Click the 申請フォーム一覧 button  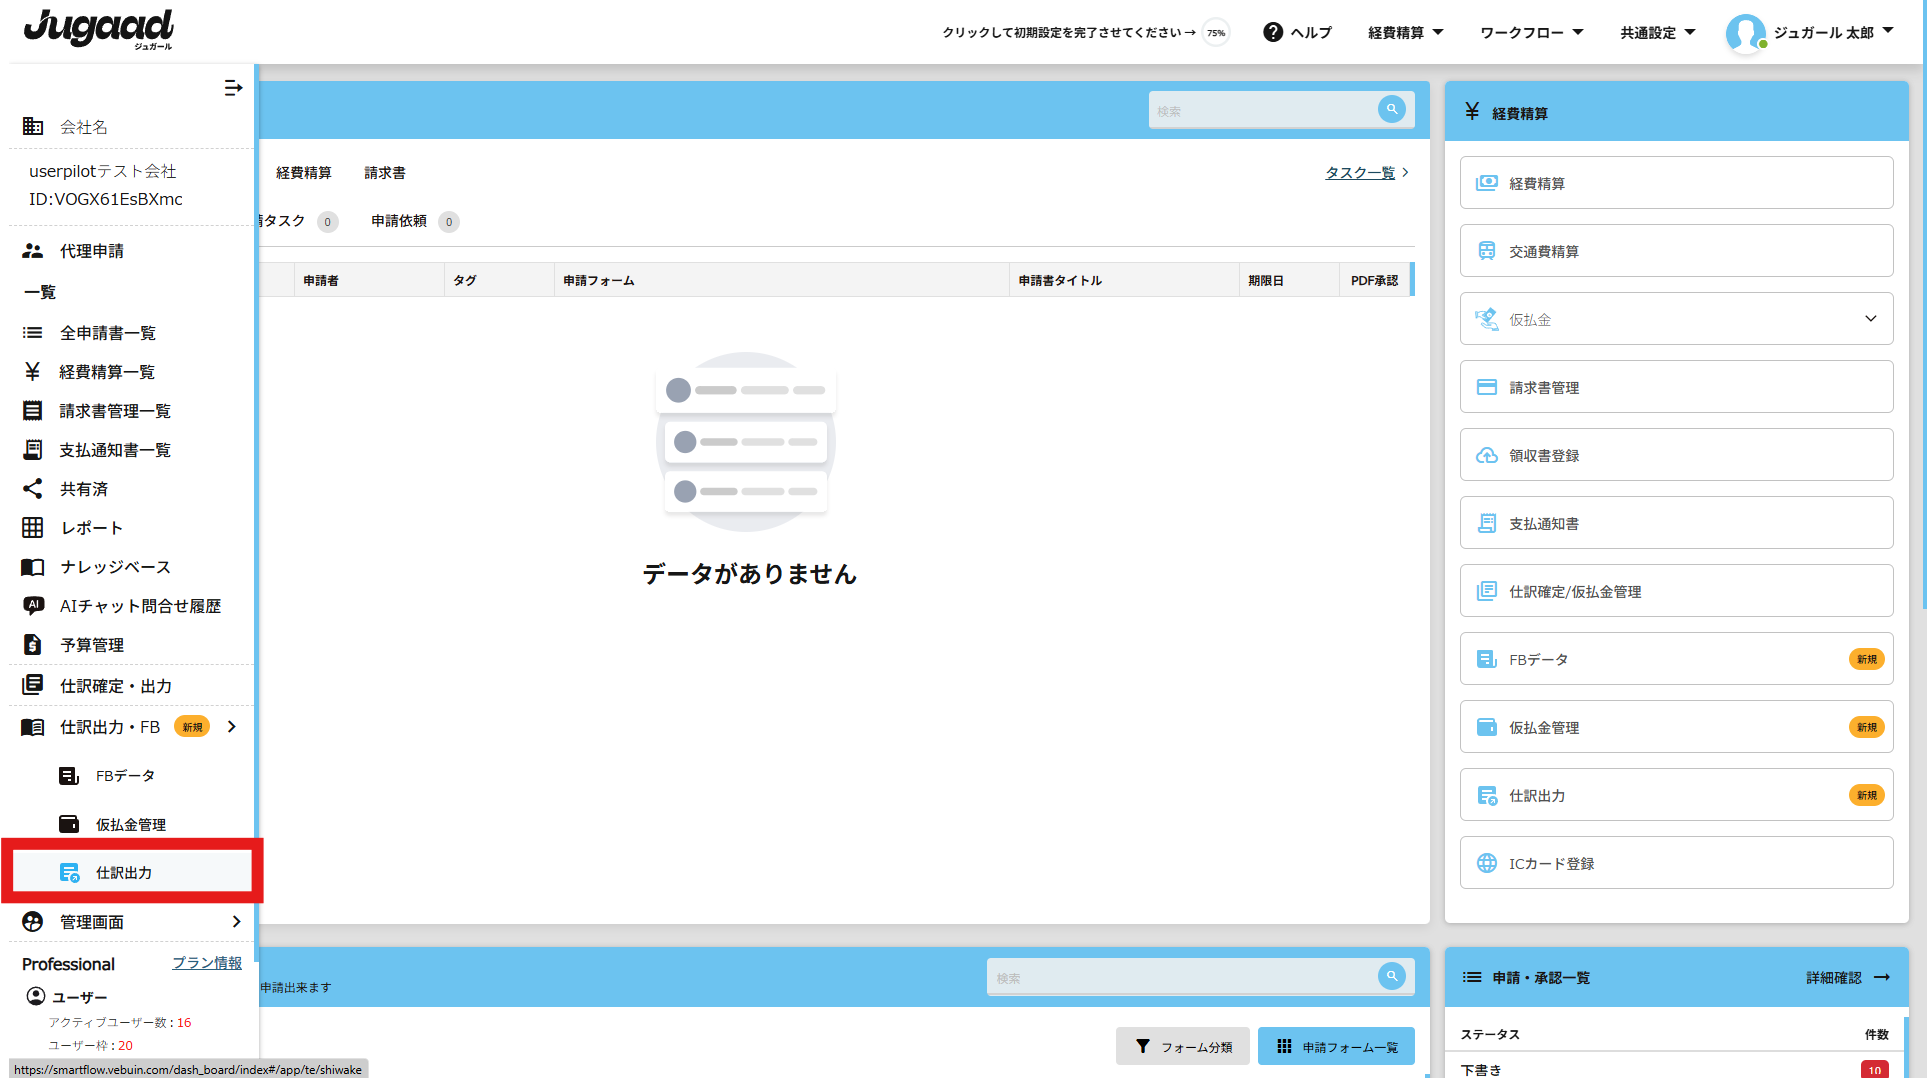tap(1336, 1046)
